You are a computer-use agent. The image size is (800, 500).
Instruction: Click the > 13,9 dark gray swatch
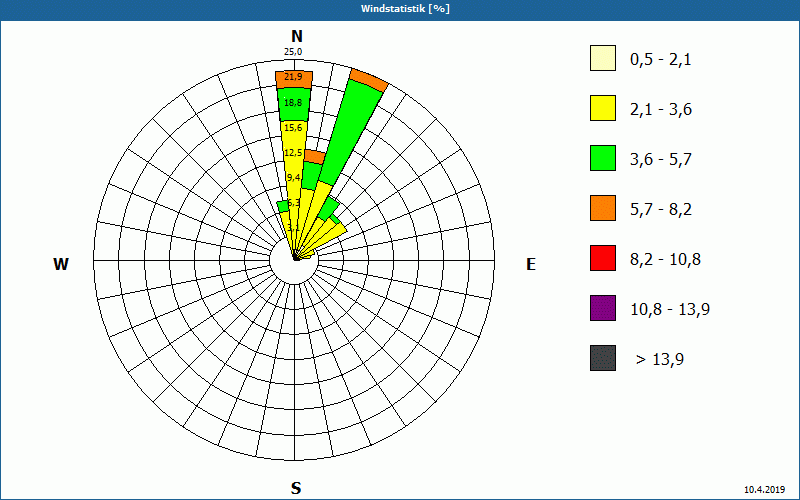tap(603, 358)
